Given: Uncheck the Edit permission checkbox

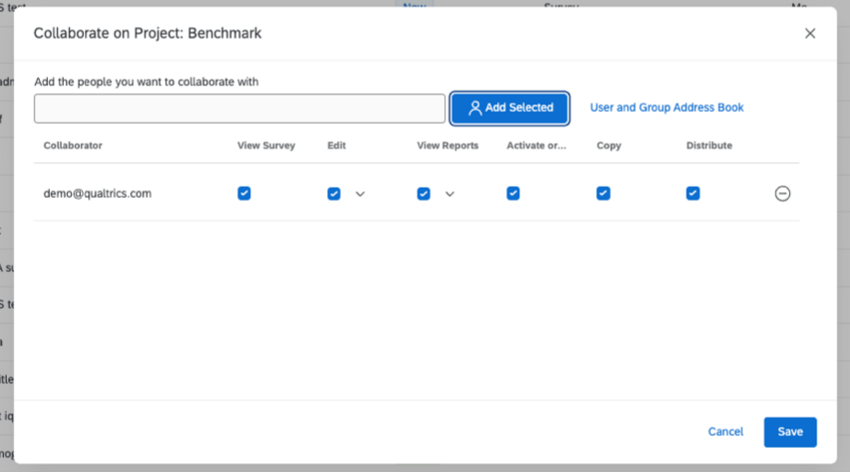Looking at the screenshot, I should click(x=334, y=194).
